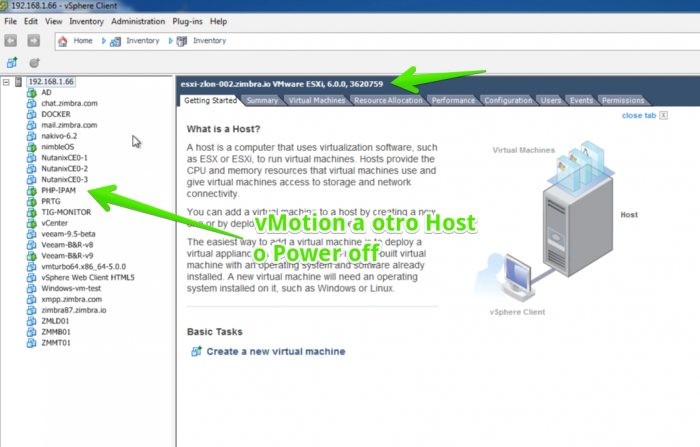This screenshot has height=447, width=700.
Task: Switch to the Configuration tab
Action: click(508, 100)
